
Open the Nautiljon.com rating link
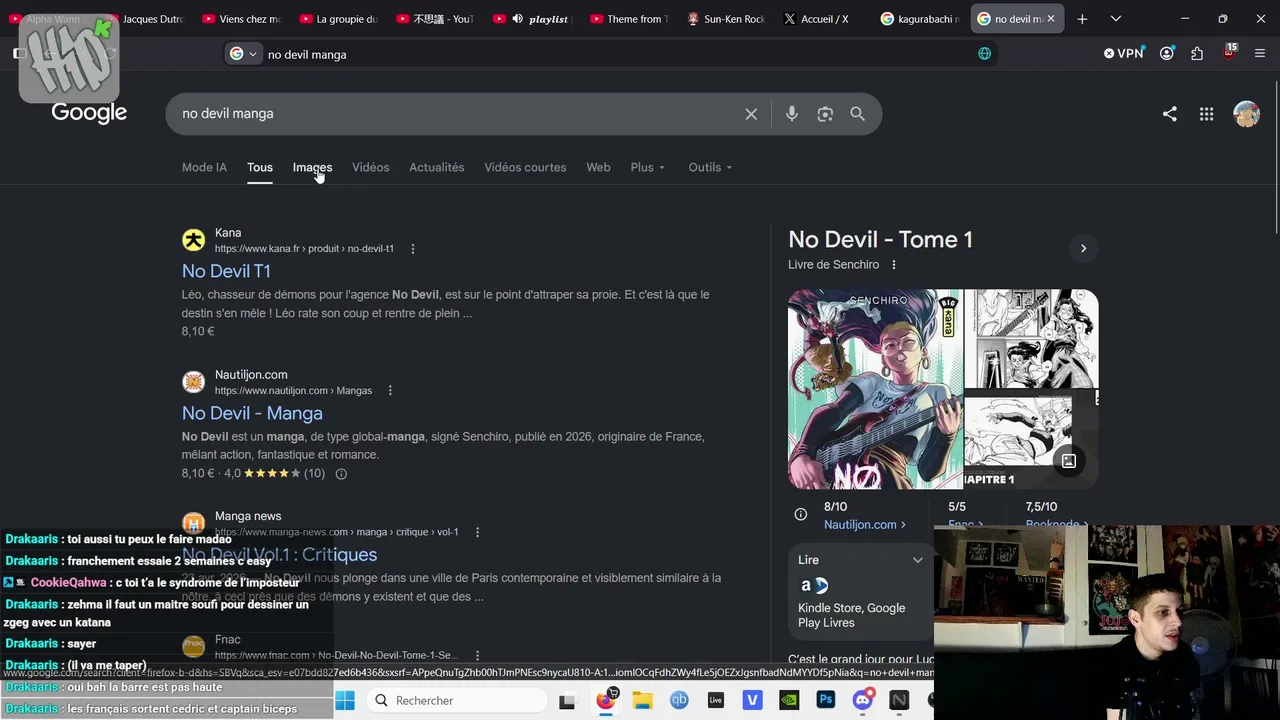click(865, 525)
